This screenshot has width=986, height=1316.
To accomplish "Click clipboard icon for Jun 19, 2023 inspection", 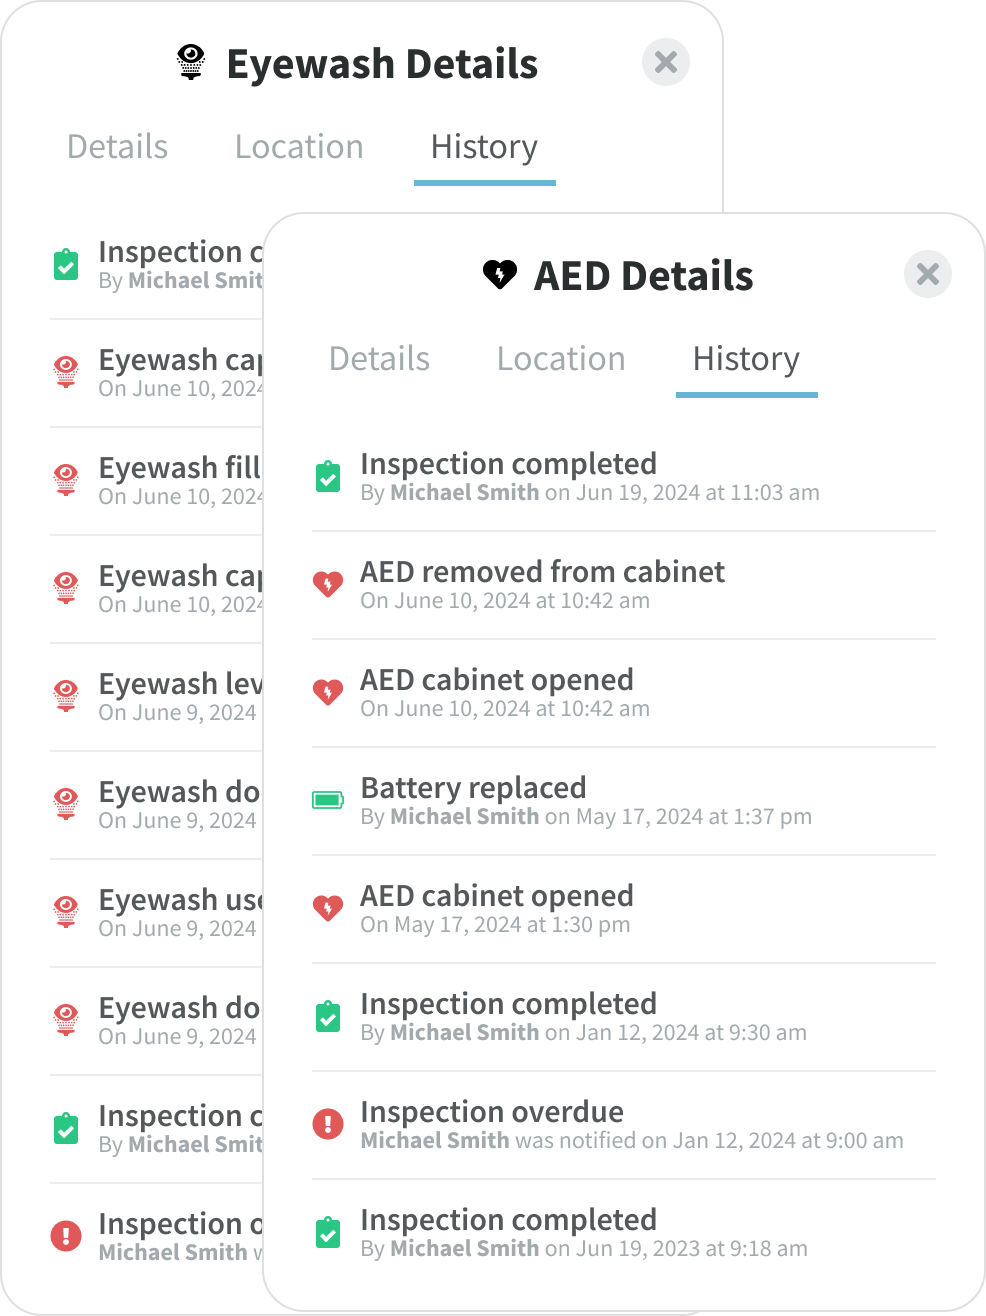I will 328,1232.
